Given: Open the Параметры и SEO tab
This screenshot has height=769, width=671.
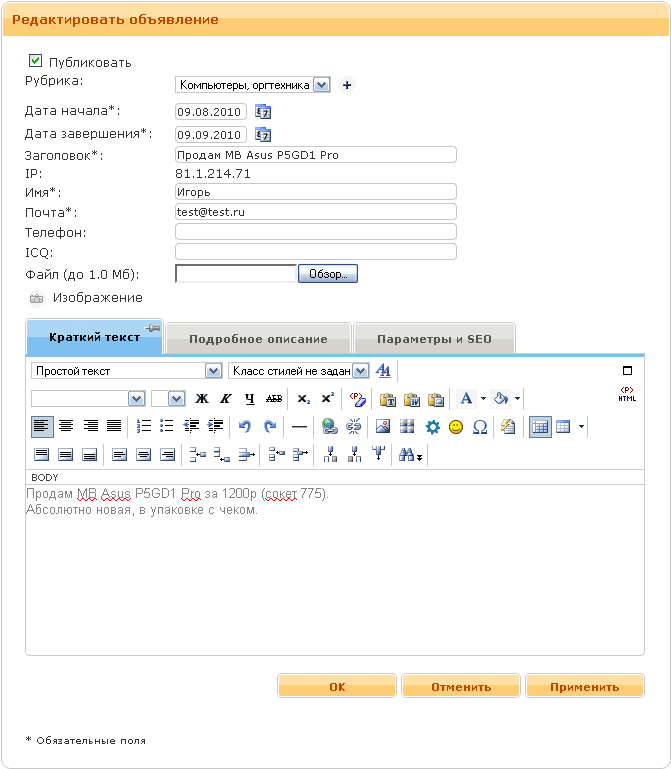Looking at the screenshot, I should (x=434, y=339).
